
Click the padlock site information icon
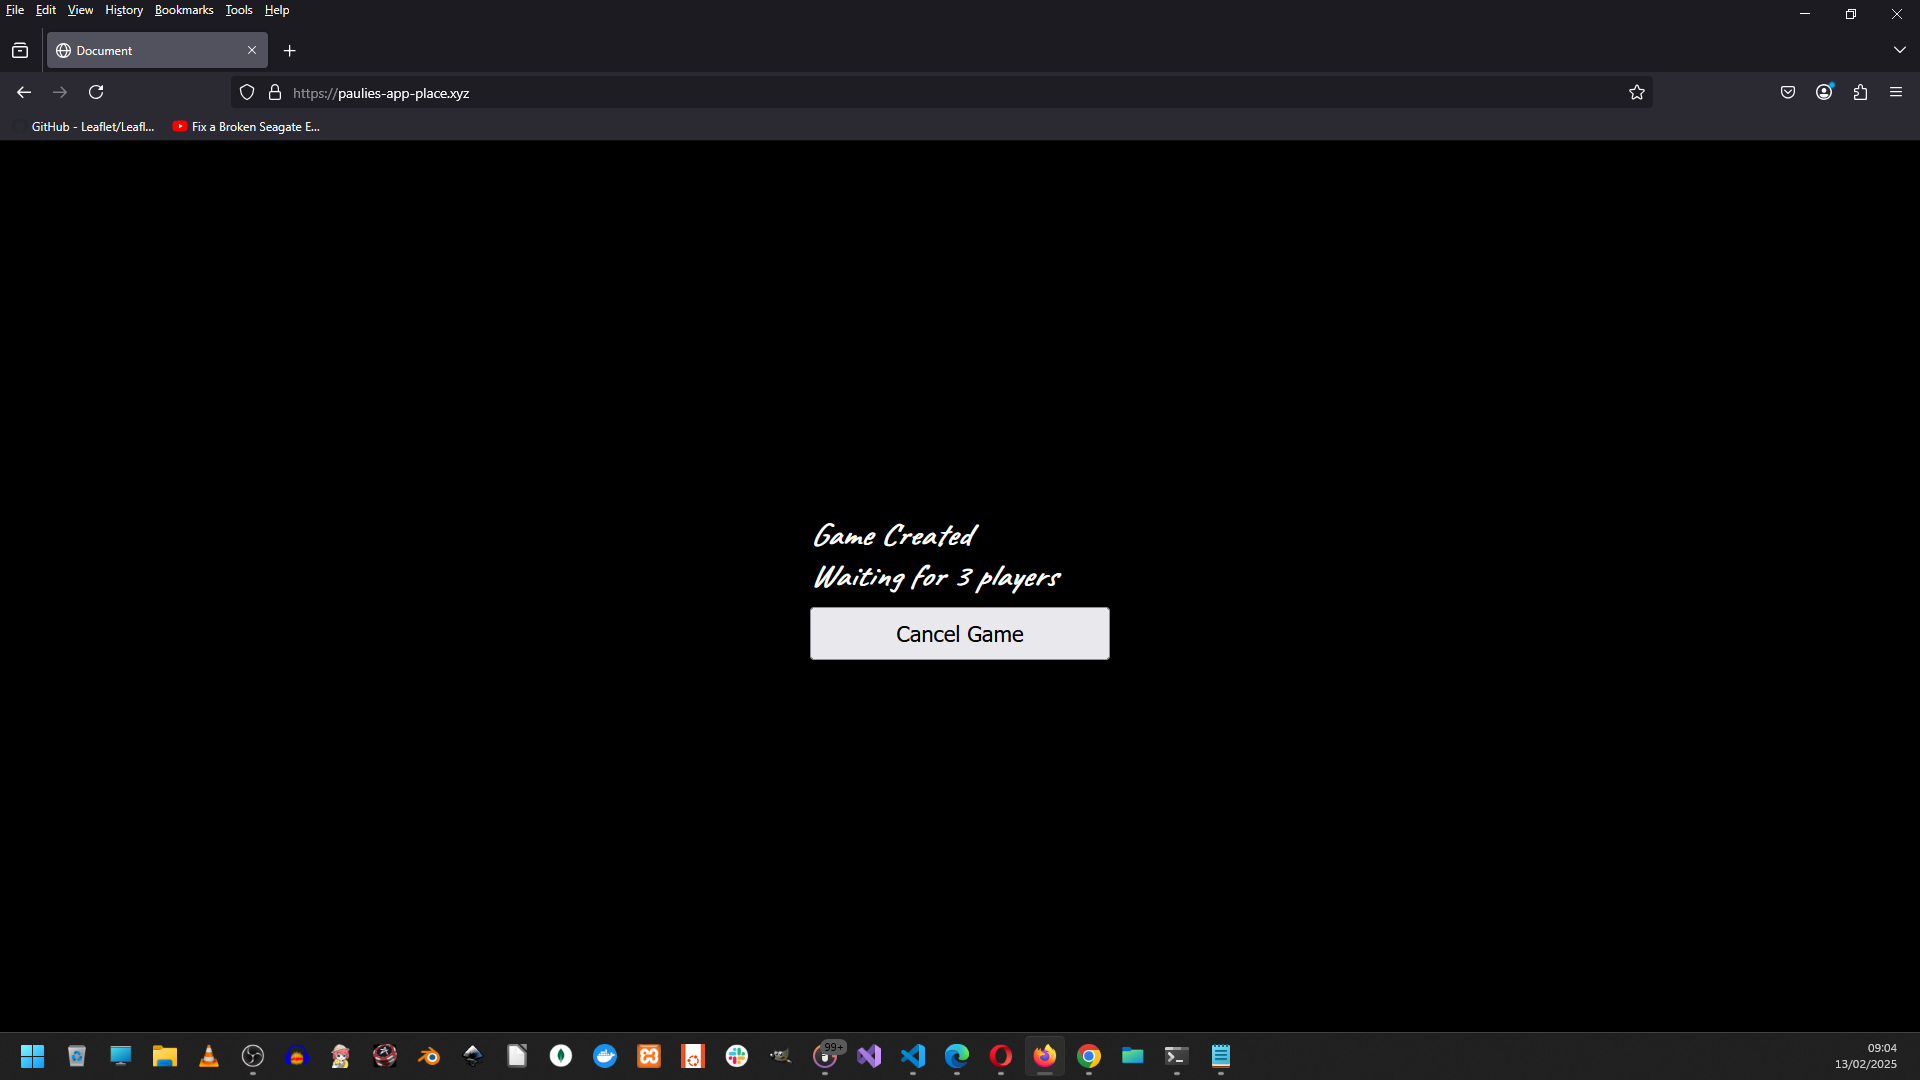click(x=275, y=92)
